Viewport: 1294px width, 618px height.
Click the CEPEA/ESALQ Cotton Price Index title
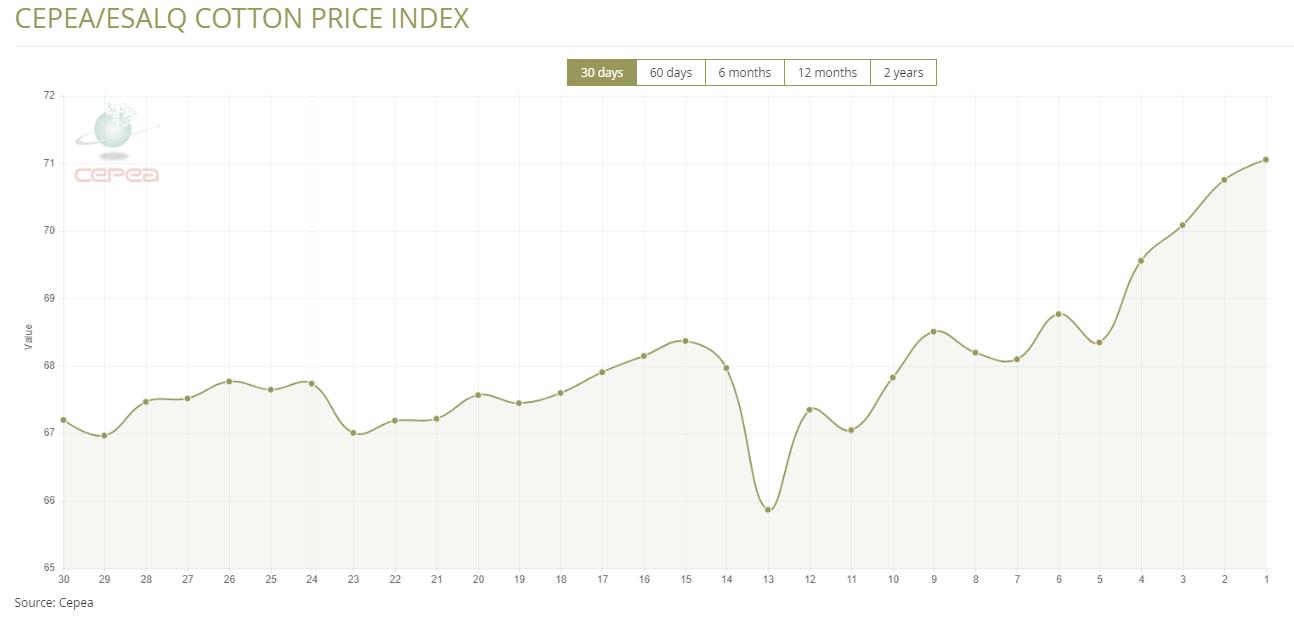click(x=242, y=18)
